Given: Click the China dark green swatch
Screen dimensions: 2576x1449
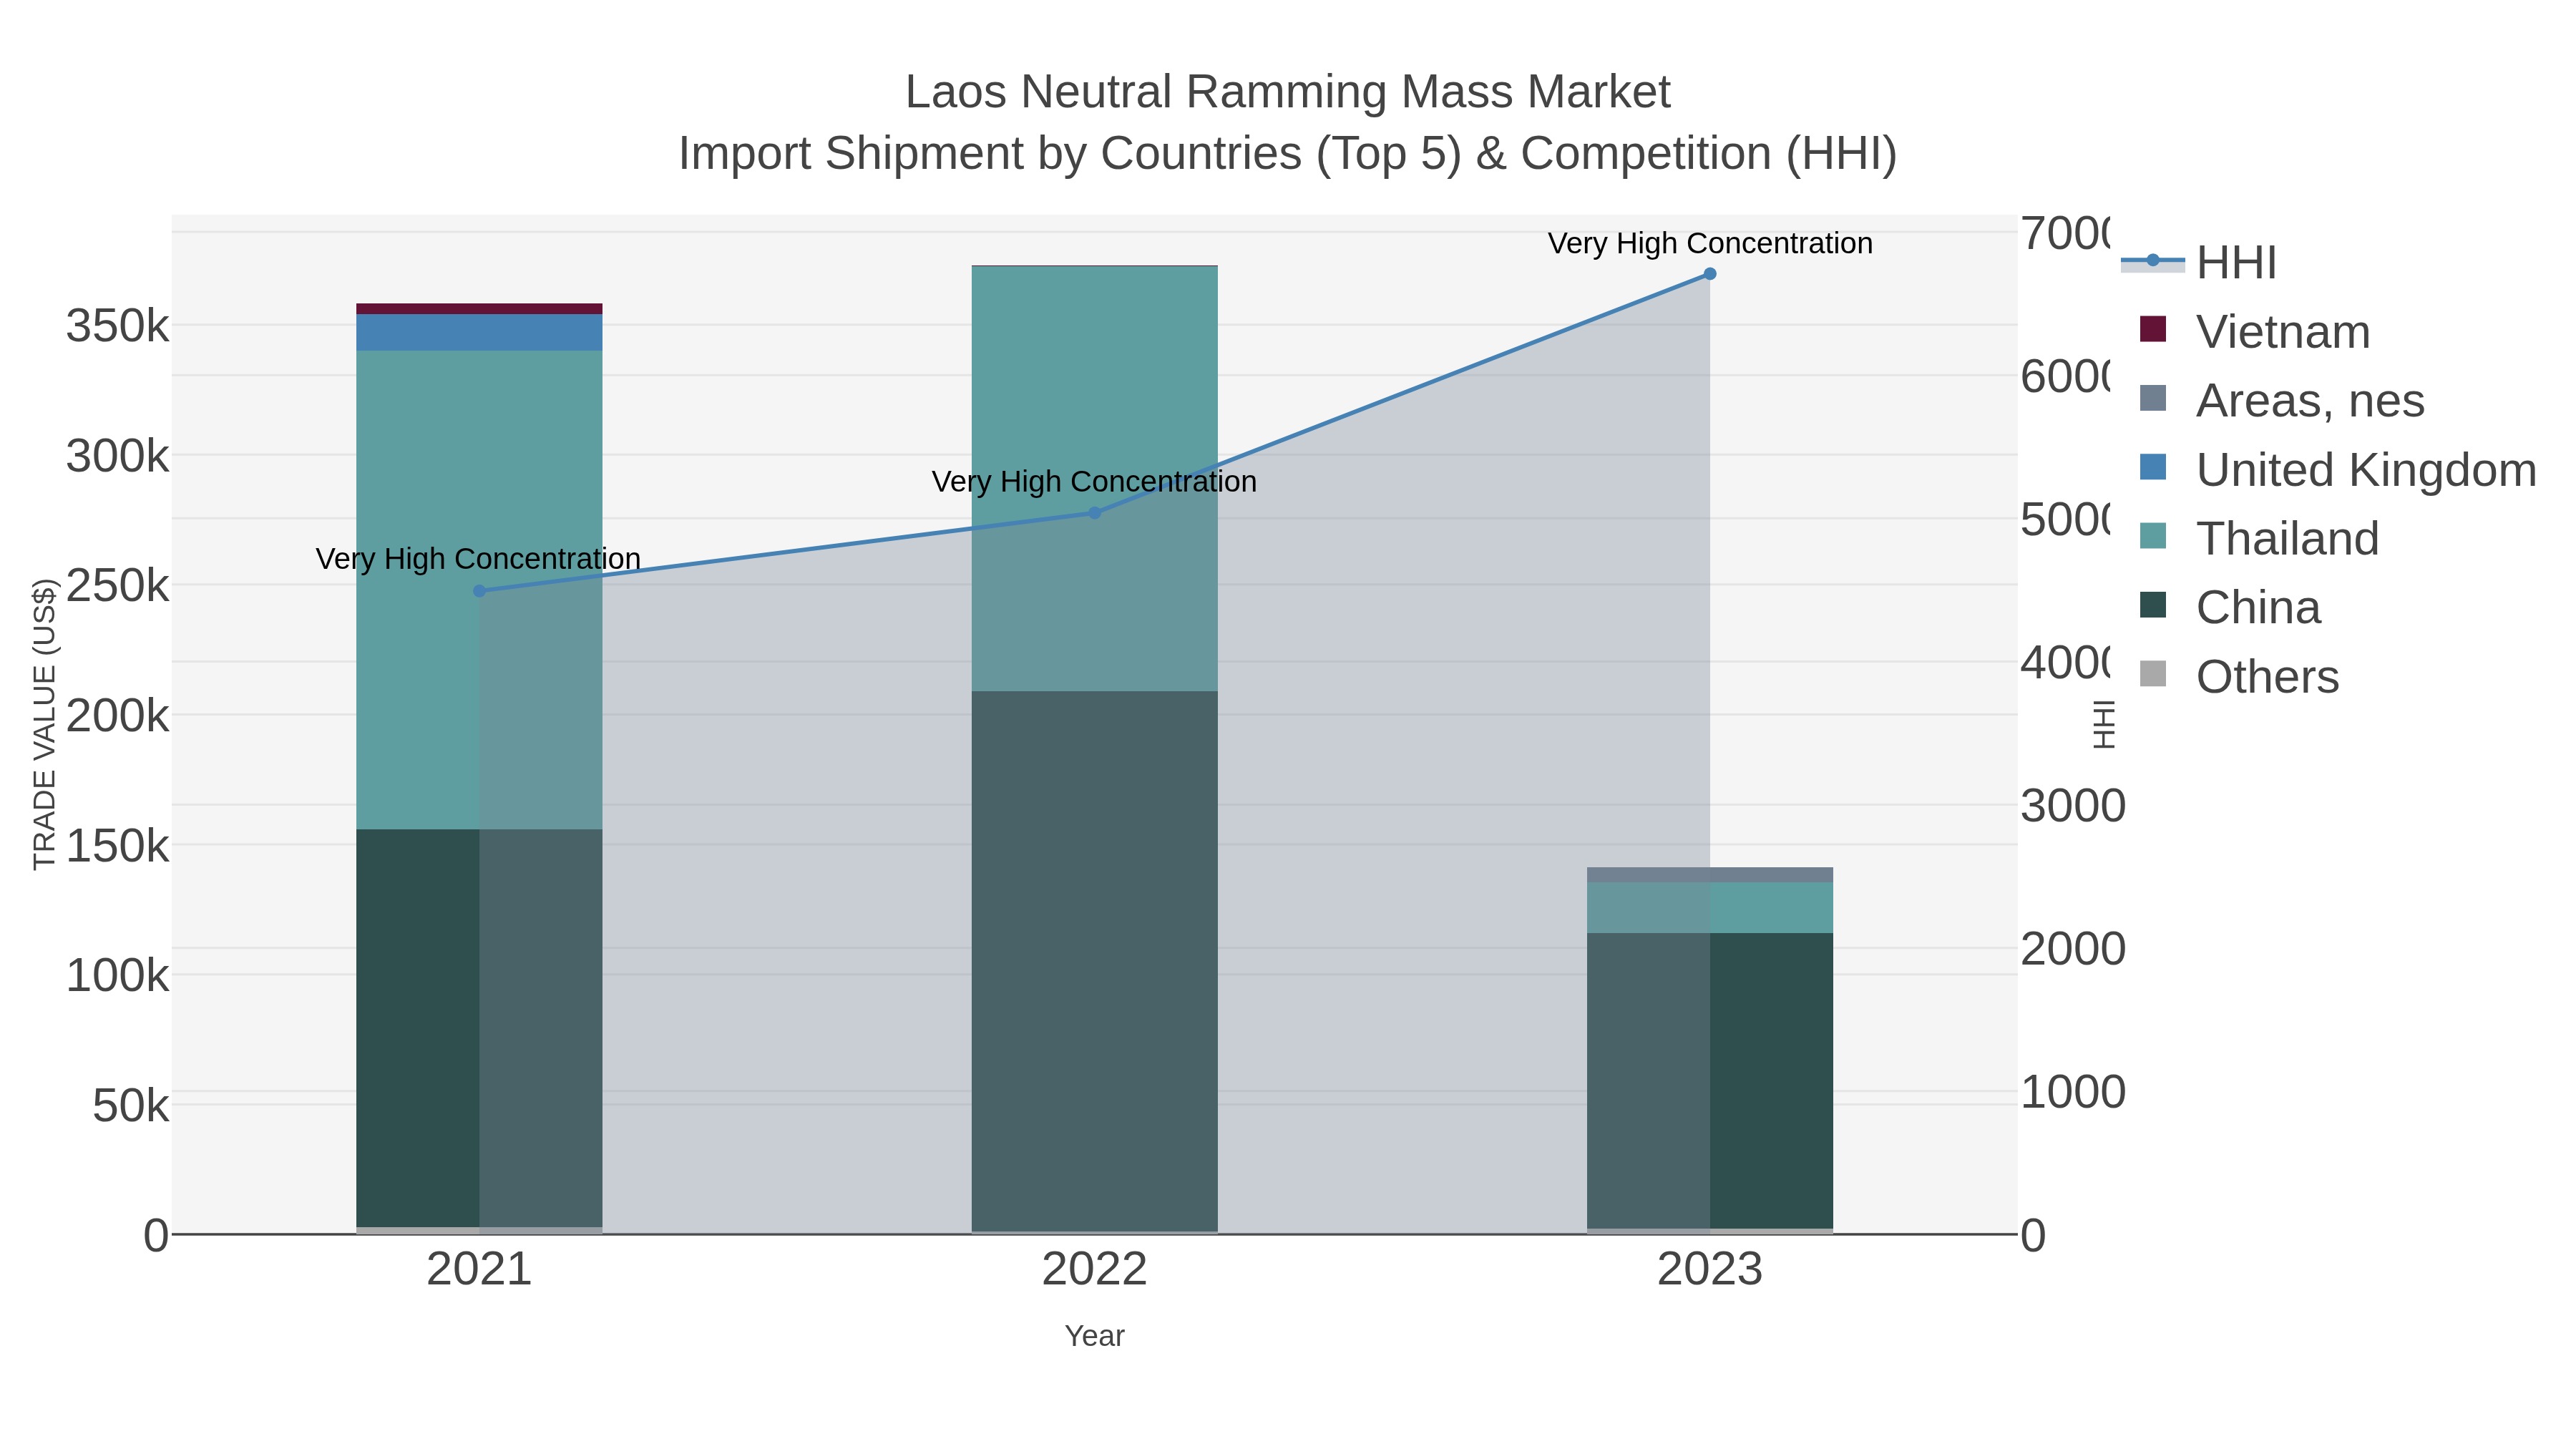Looking at the screenshot, I should click(2153, 605).
